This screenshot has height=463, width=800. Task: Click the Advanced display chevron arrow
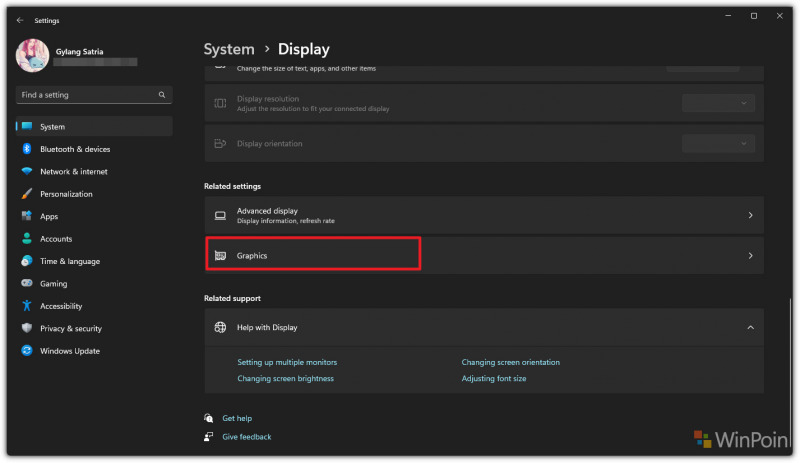751,215
